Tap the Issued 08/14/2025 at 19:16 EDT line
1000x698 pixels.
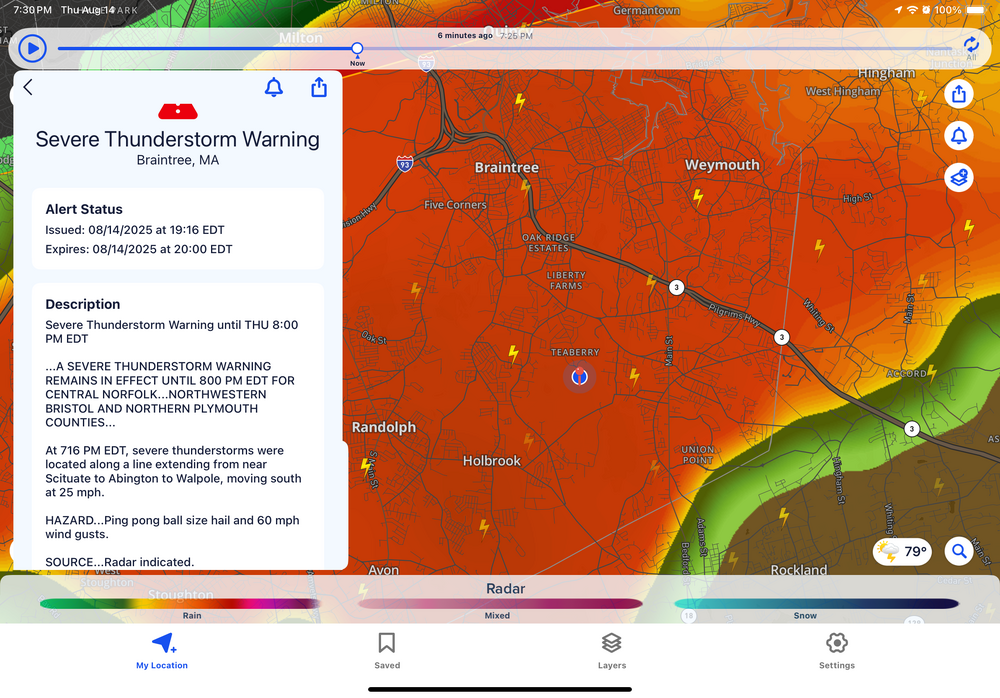(135, 230)
